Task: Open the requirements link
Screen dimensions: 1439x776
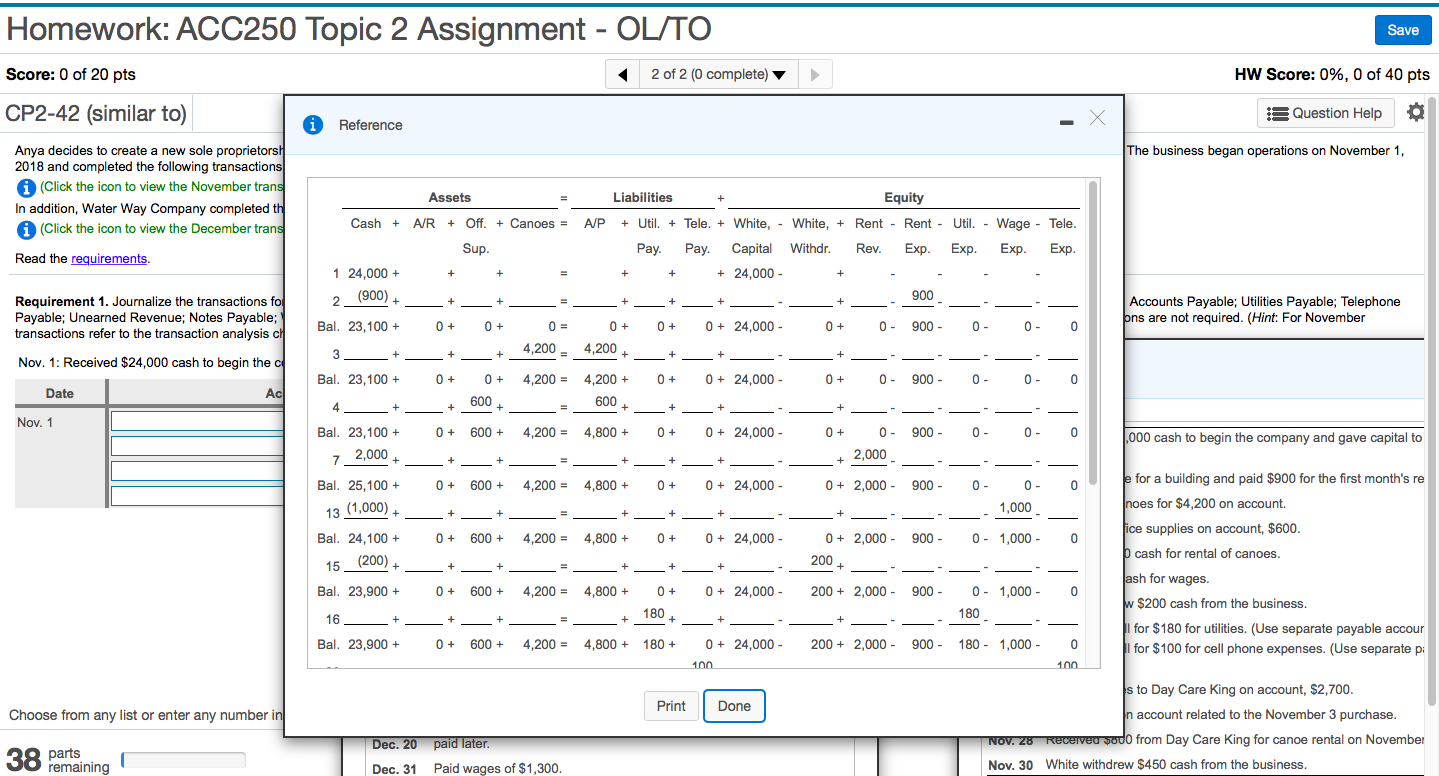Action: point(108,258)
